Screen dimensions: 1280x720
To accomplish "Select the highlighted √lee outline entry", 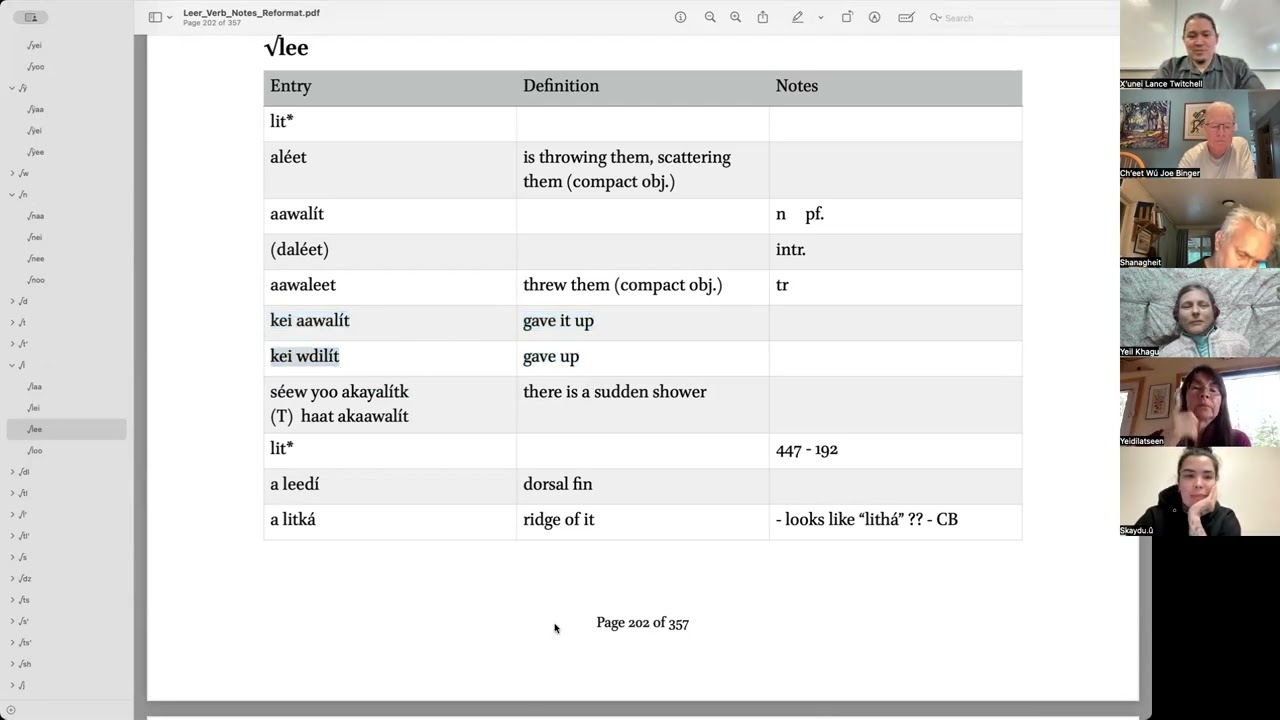I will [x=66, y=429].
